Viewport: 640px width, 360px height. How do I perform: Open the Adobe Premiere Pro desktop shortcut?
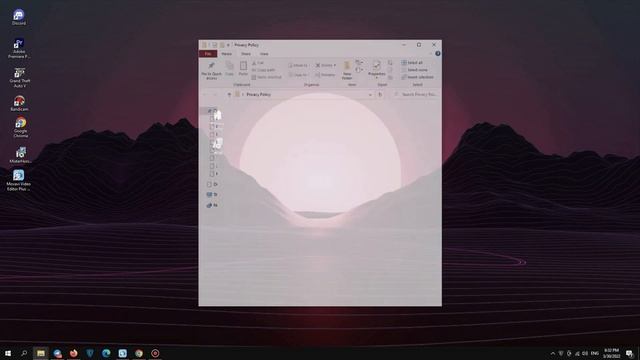click(19, 49)
